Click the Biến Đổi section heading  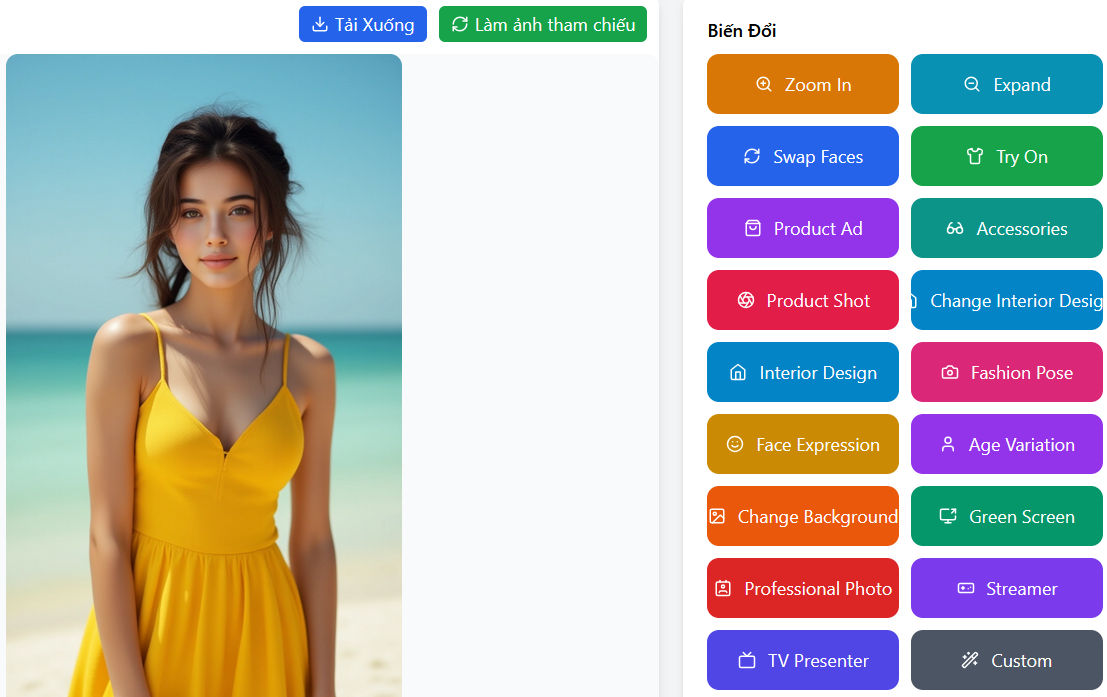click(x=742, y=31)
